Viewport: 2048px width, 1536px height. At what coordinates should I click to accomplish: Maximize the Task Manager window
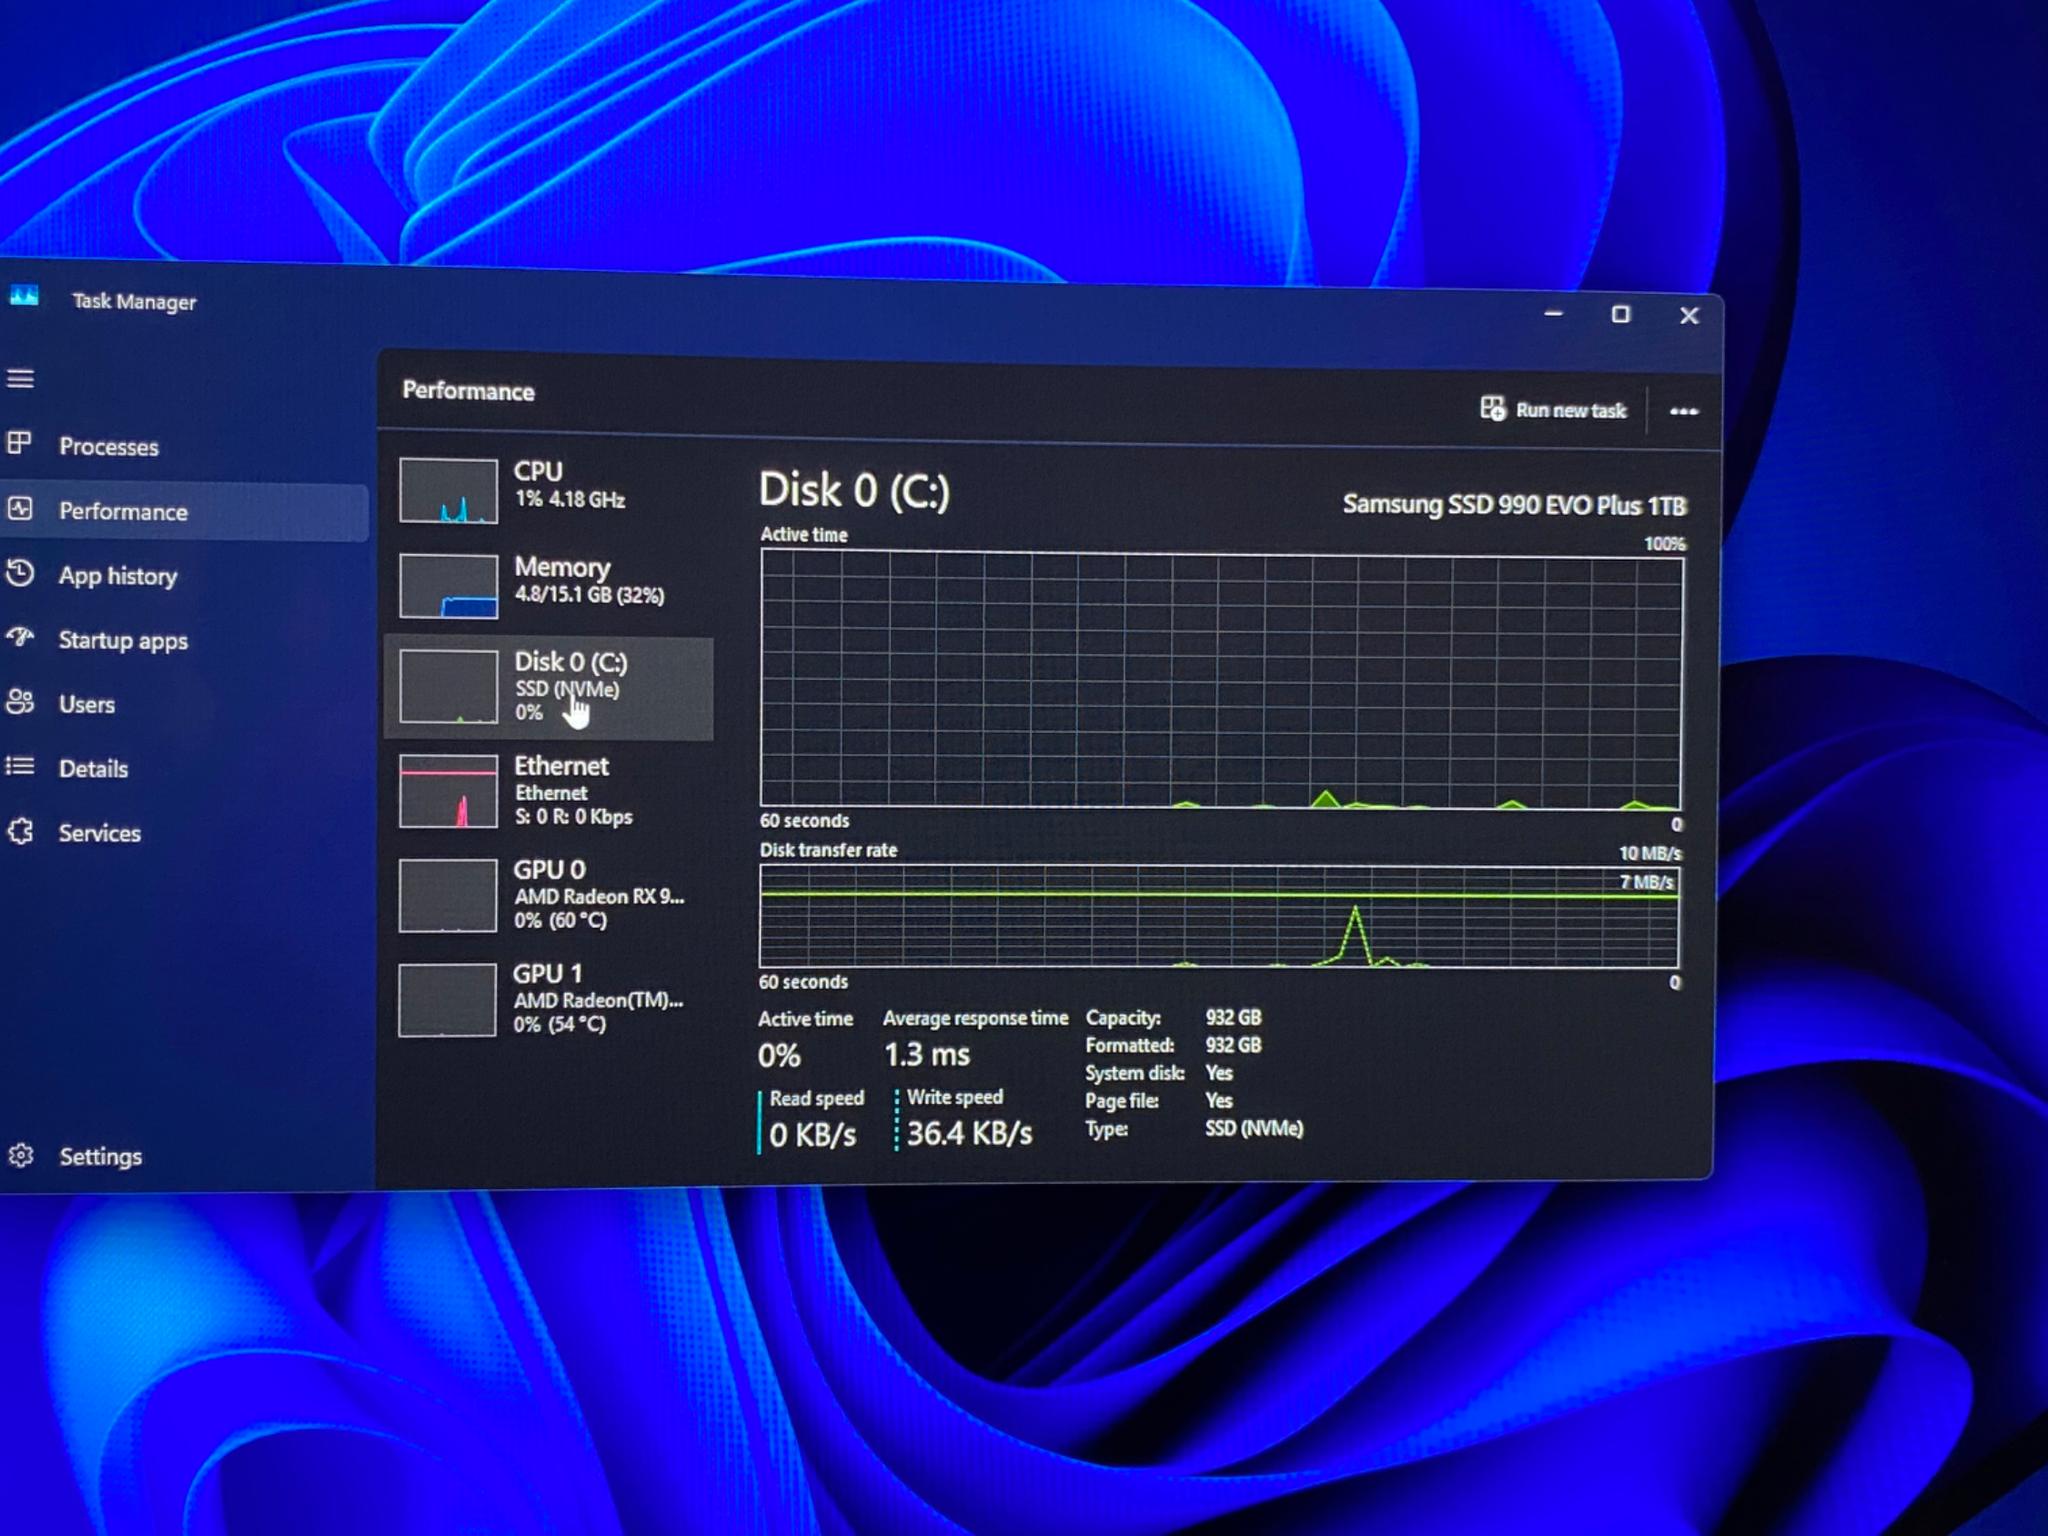tap(1621, 315)
